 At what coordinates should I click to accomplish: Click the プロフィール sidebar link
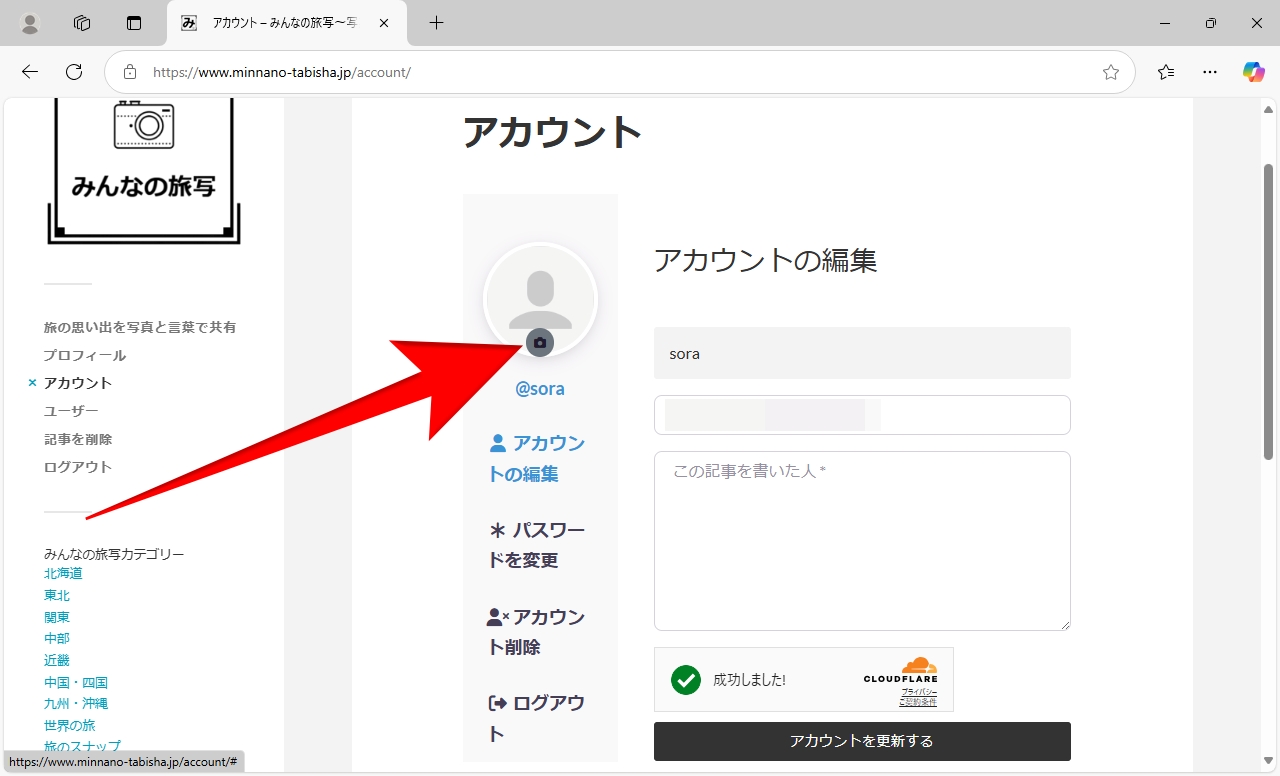pos(85,355)
